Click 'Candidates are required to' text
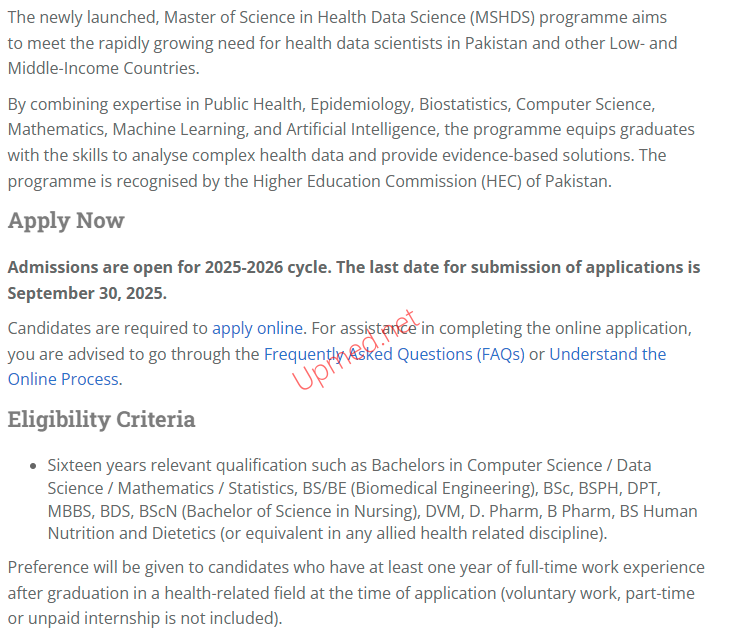 [107, 328]
